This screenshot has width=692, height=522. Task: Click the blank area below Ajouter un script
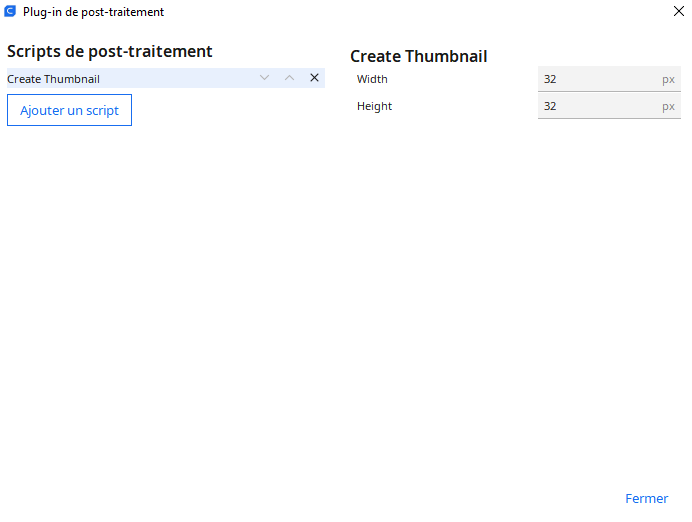click(x=165, y=300)
